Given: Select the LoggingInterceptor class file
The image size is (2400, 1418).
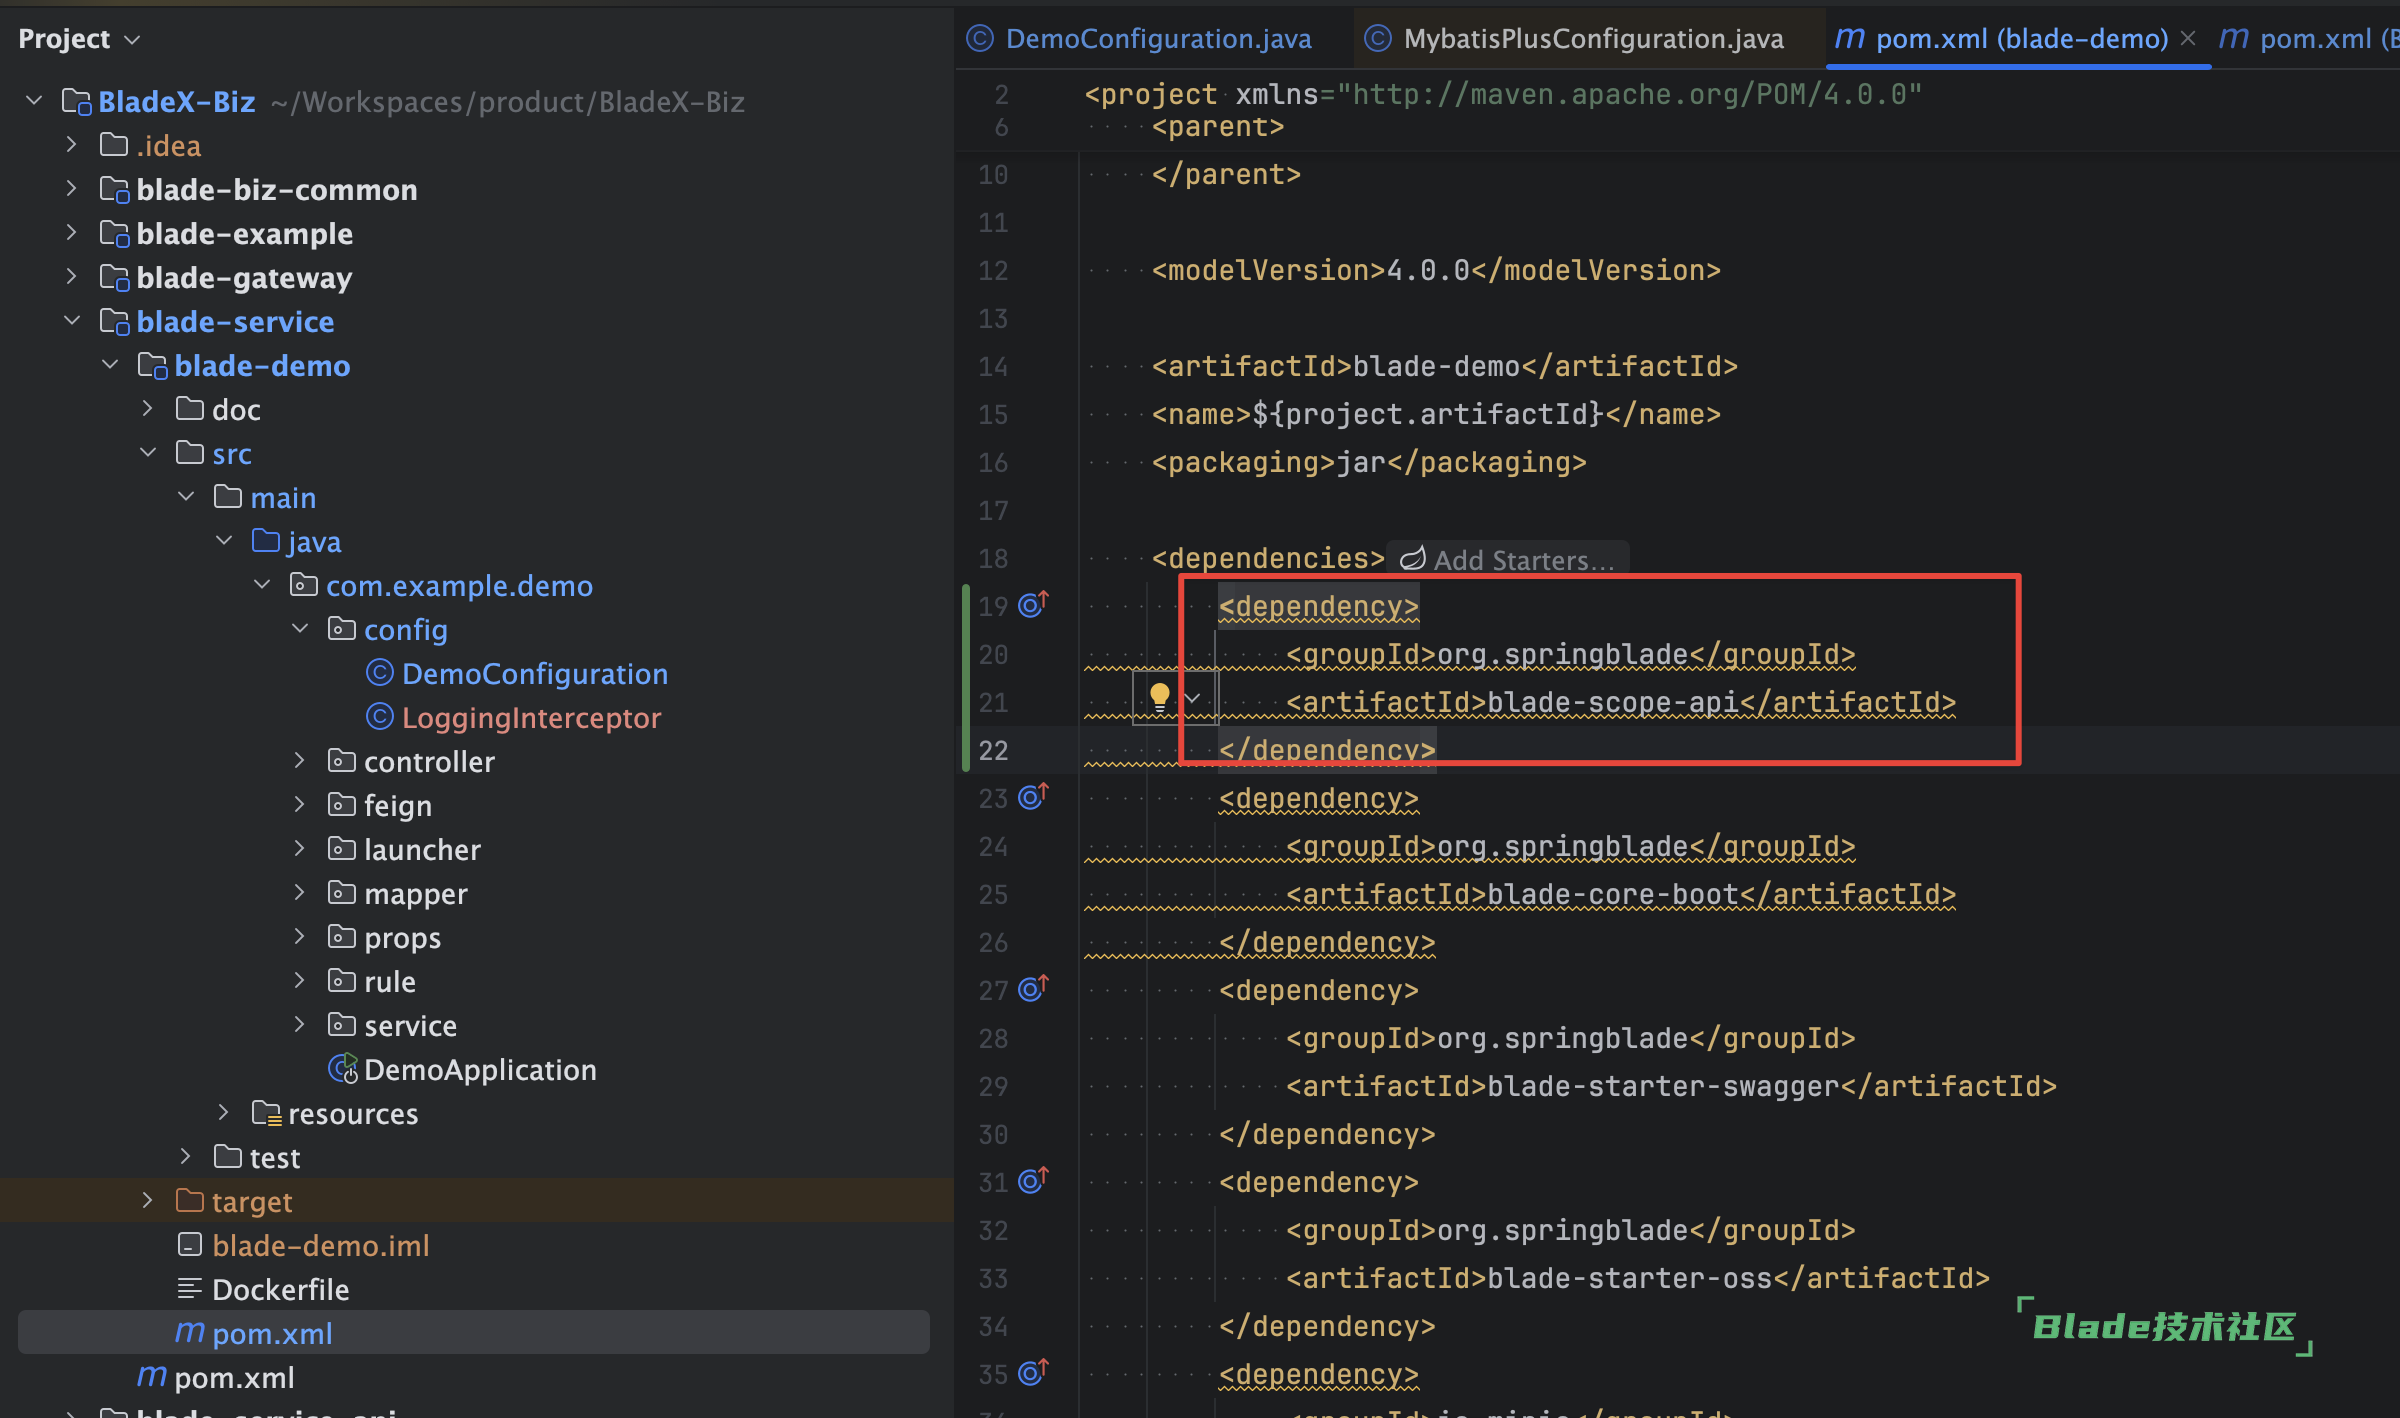Looking at the screenshot, I should (531, 718).
